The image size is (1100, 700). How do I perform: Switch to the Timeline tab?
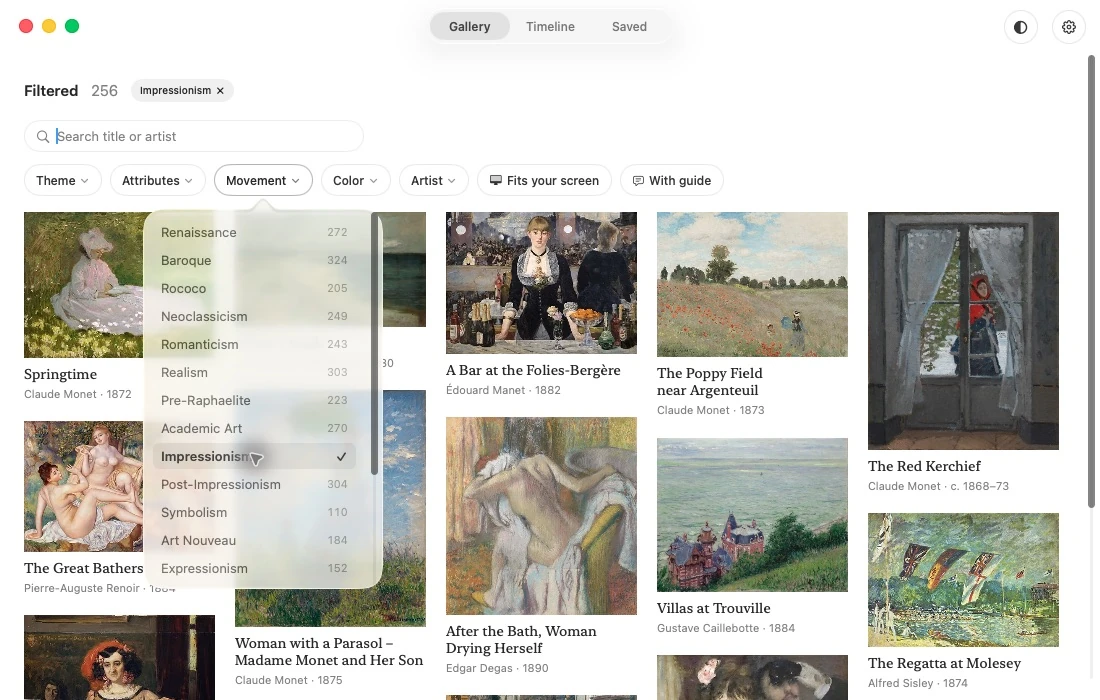(x=550, y=27)
